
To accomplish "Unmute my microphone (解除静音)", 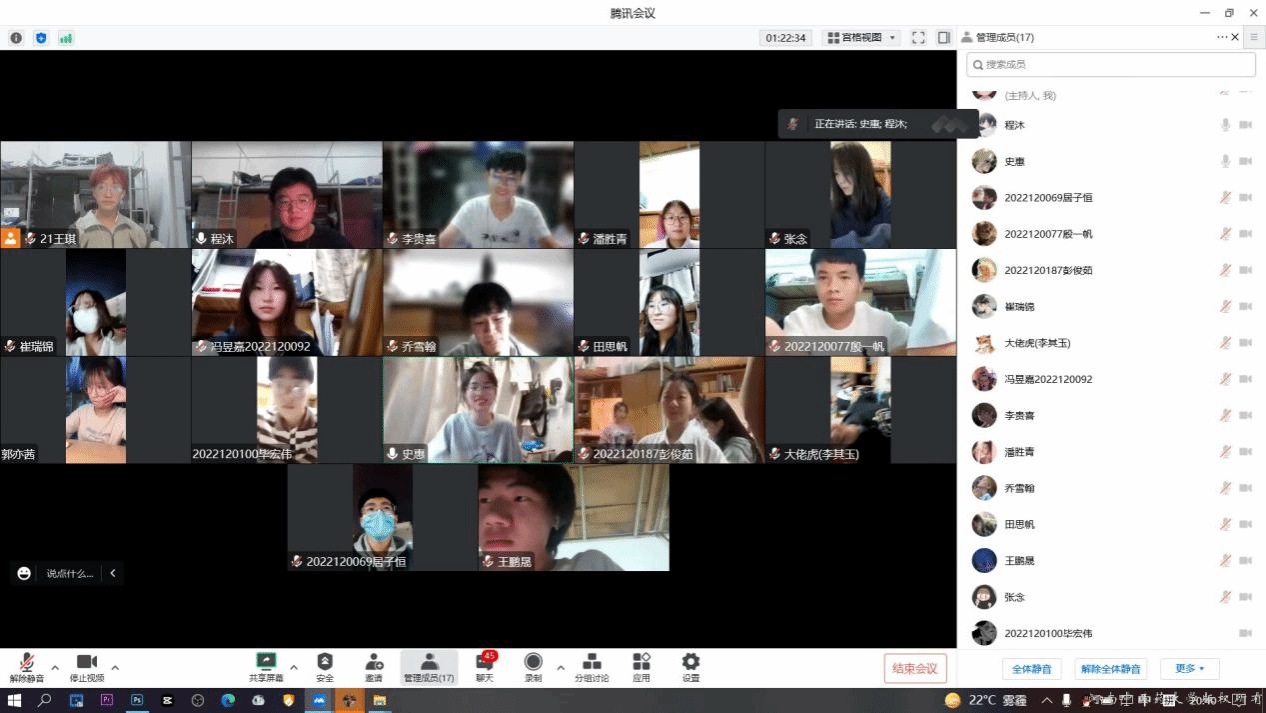I will 27,667.
